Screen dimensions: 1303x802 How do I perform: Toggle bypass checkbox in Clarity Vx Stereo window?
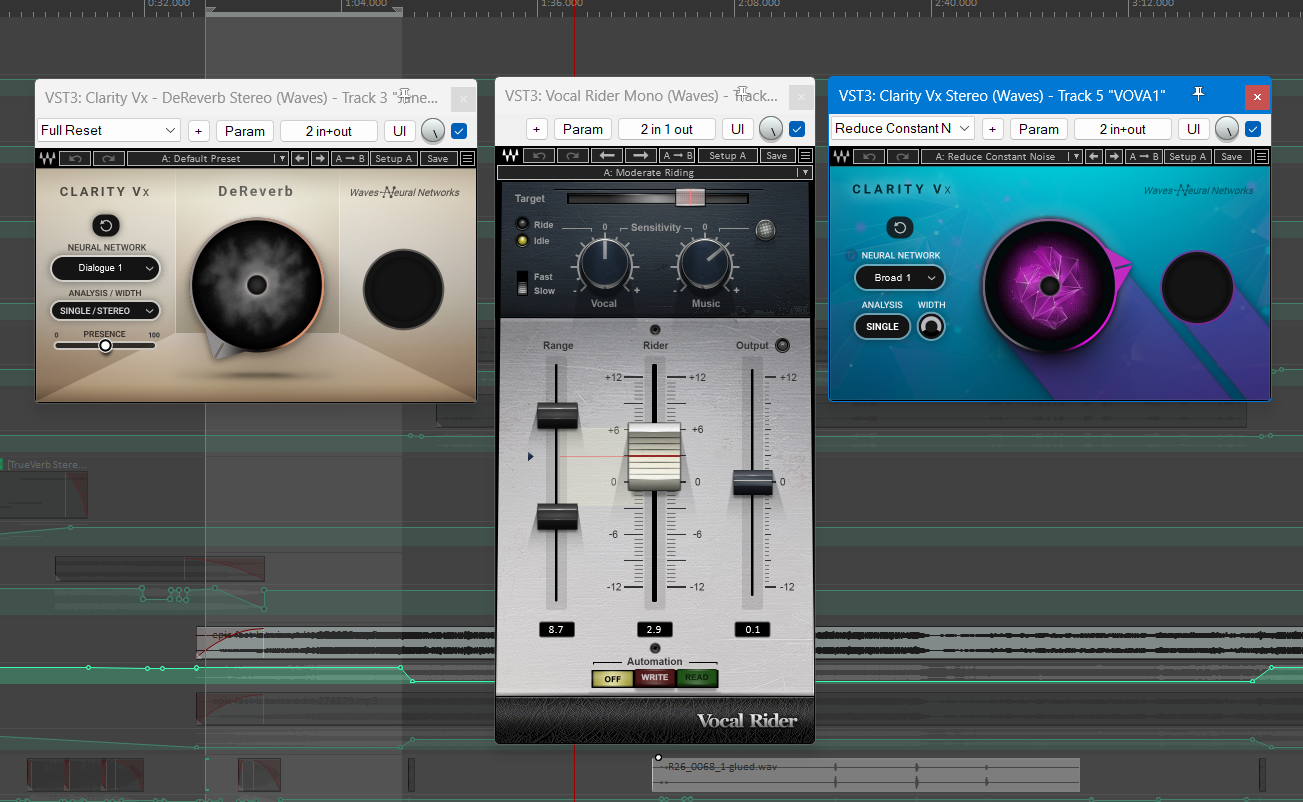coord(1253,128)
